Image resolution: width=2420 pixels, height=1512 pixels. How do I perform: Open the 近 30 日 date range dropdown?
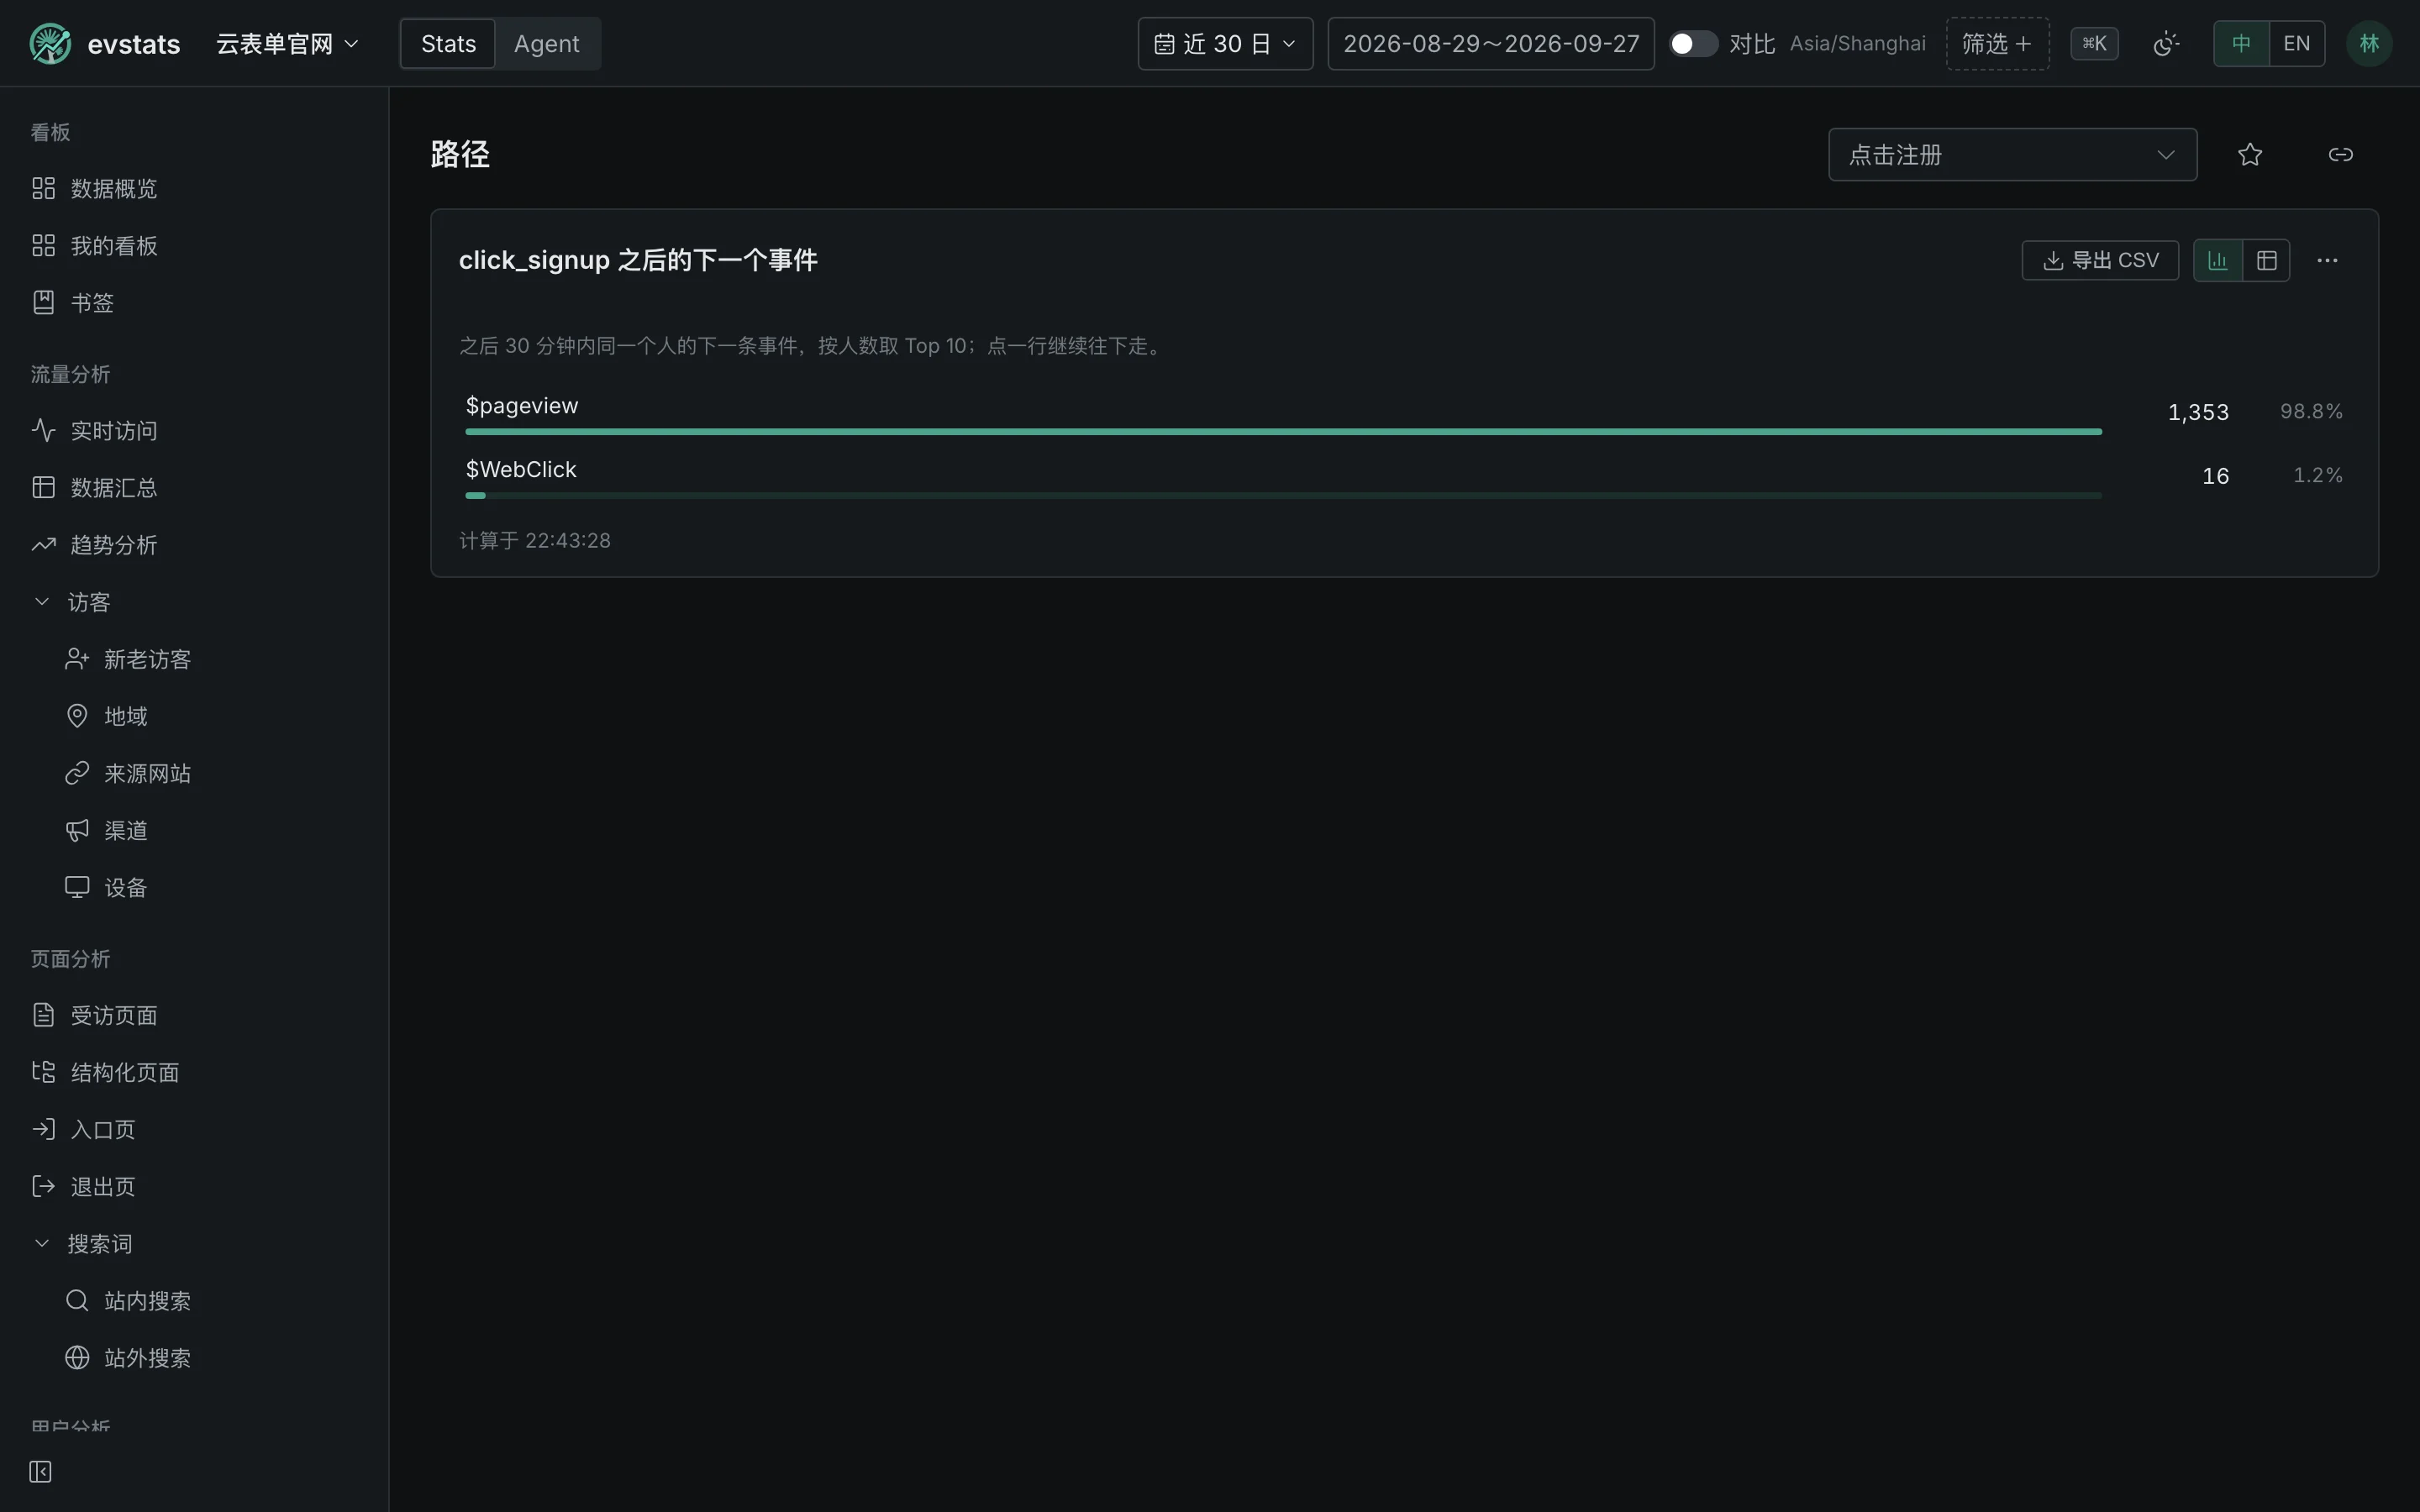[x=1225, y=44]
